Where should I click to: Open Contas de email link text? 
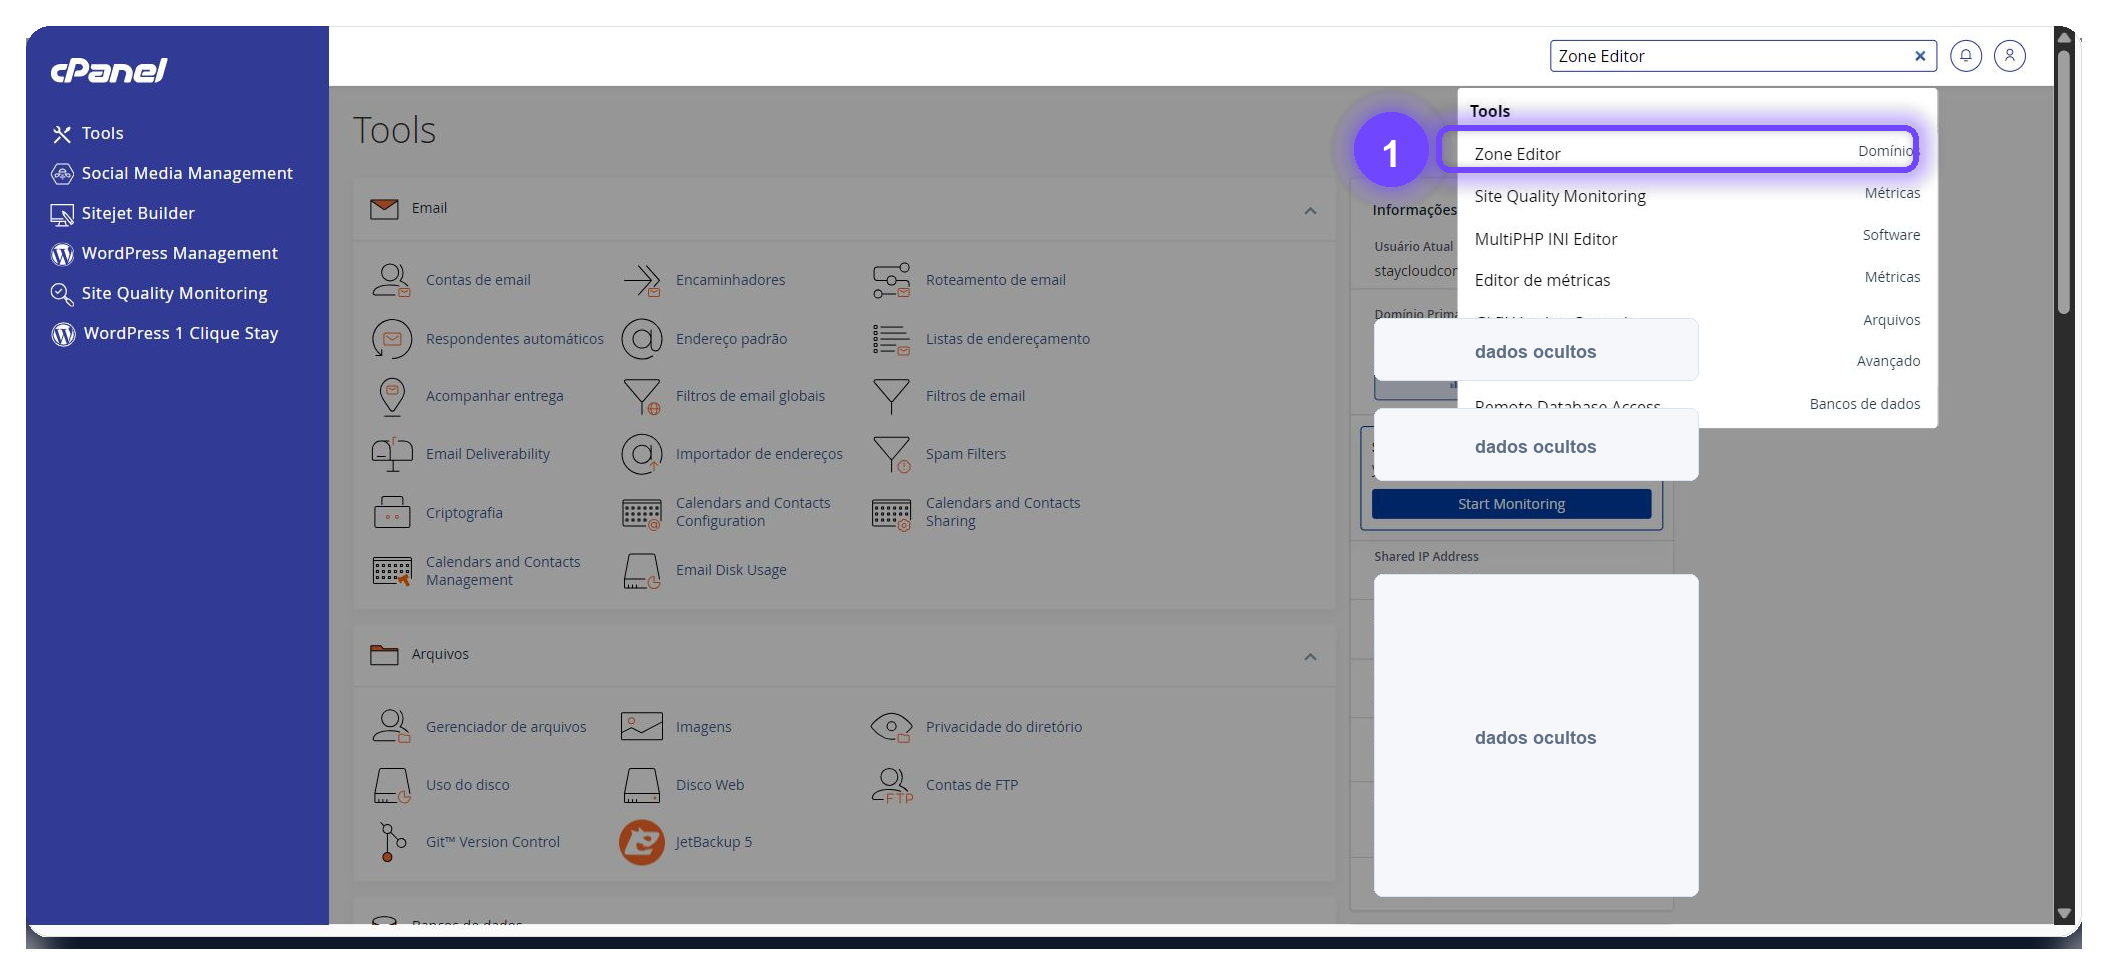(x=478, y=280)
